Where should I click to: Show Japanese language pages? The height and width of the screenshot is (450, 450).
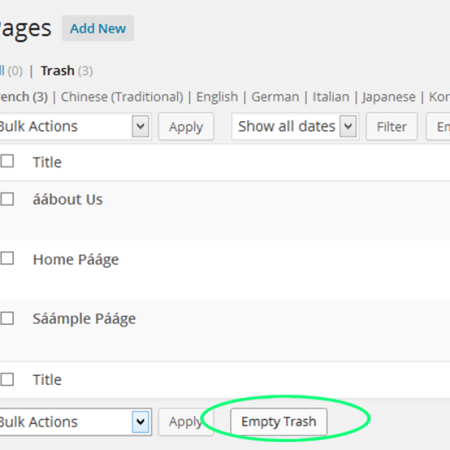click(389, 97)
